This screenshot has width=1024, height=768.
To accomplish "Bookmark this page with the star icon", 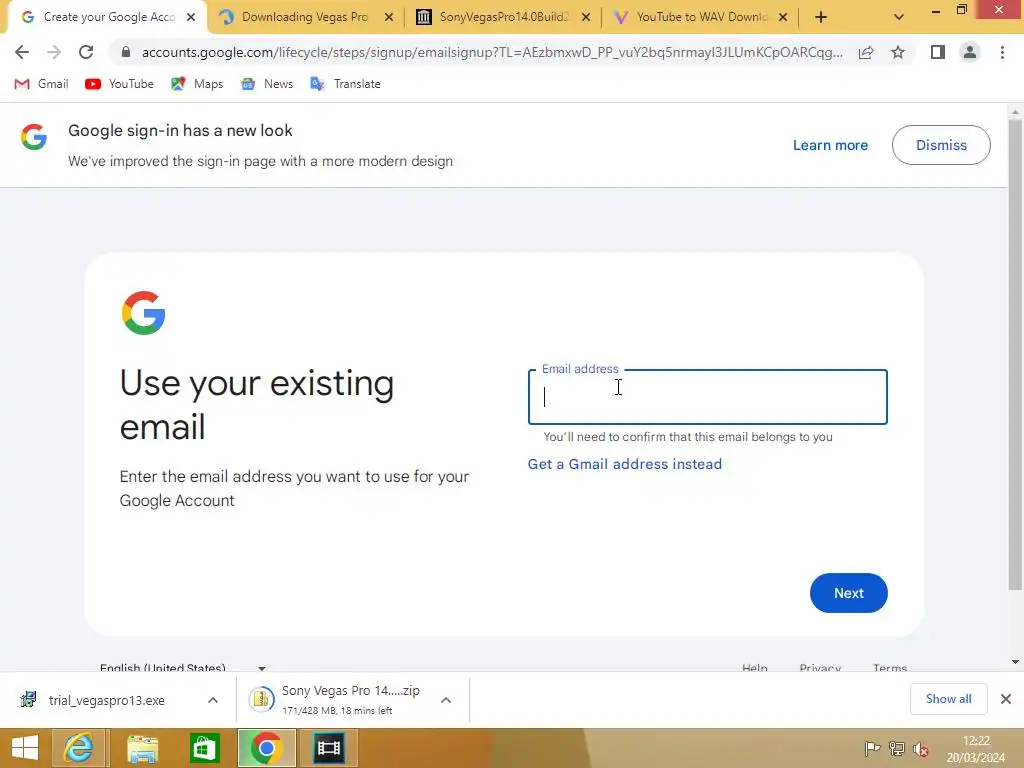I will [x=898, y=52].
